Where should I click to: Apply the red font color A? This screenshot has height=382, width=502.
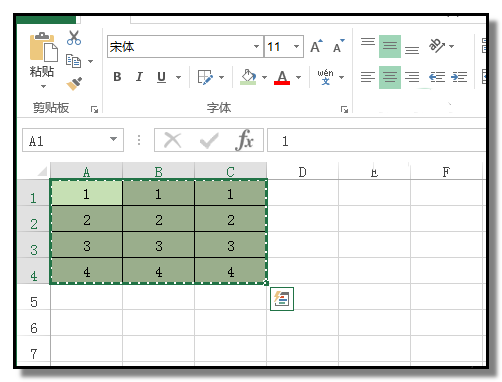[x=282, y=77]
